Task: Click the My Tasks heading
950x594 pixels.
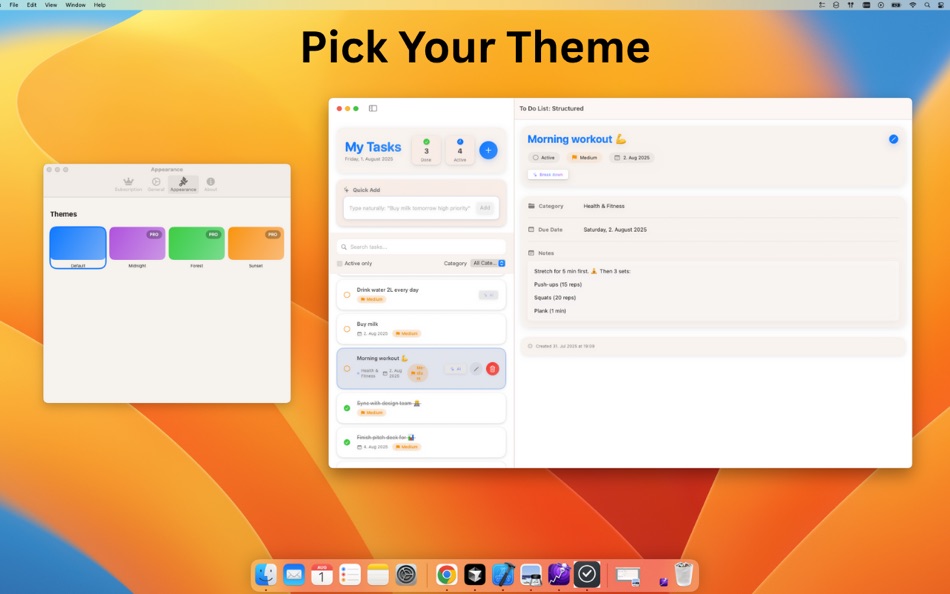Action: (x=373, y=147)
